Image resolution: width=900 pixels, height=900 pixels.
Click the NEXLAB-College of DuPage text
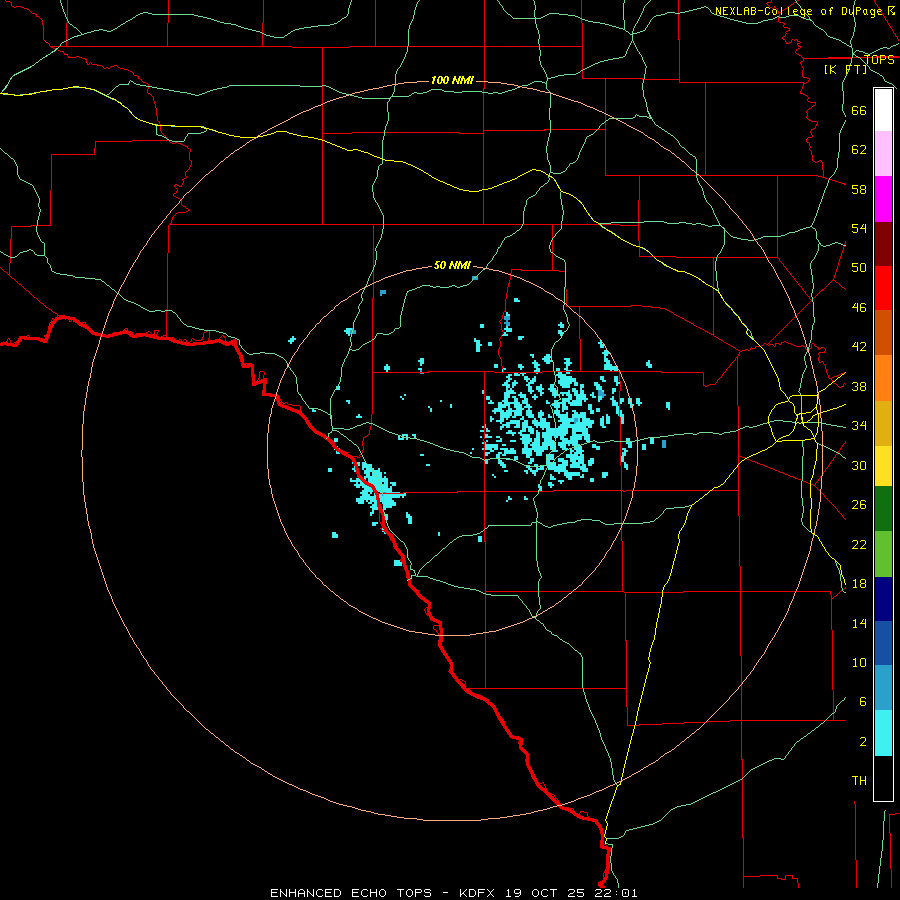(x=798, y=11)
